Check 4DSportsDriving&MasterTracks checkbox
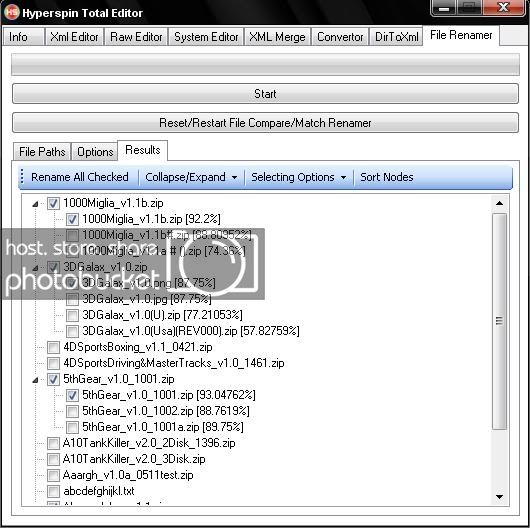This screenshot has width=530, height=528. (53, 363)
